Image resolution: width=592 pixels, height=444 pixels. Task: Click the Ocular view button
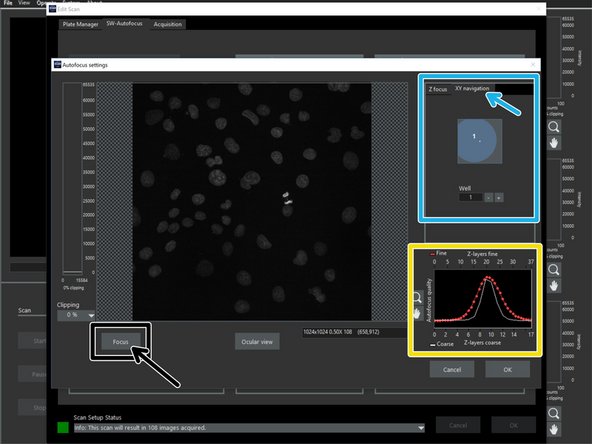pyautogui.click(x=257, y=342)
